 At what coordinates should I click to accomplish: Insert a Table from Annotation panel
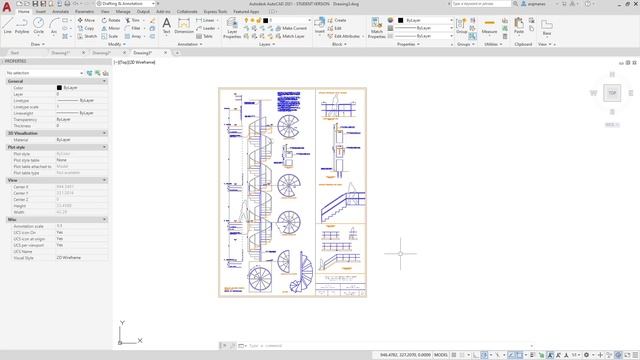click(204, 36)
